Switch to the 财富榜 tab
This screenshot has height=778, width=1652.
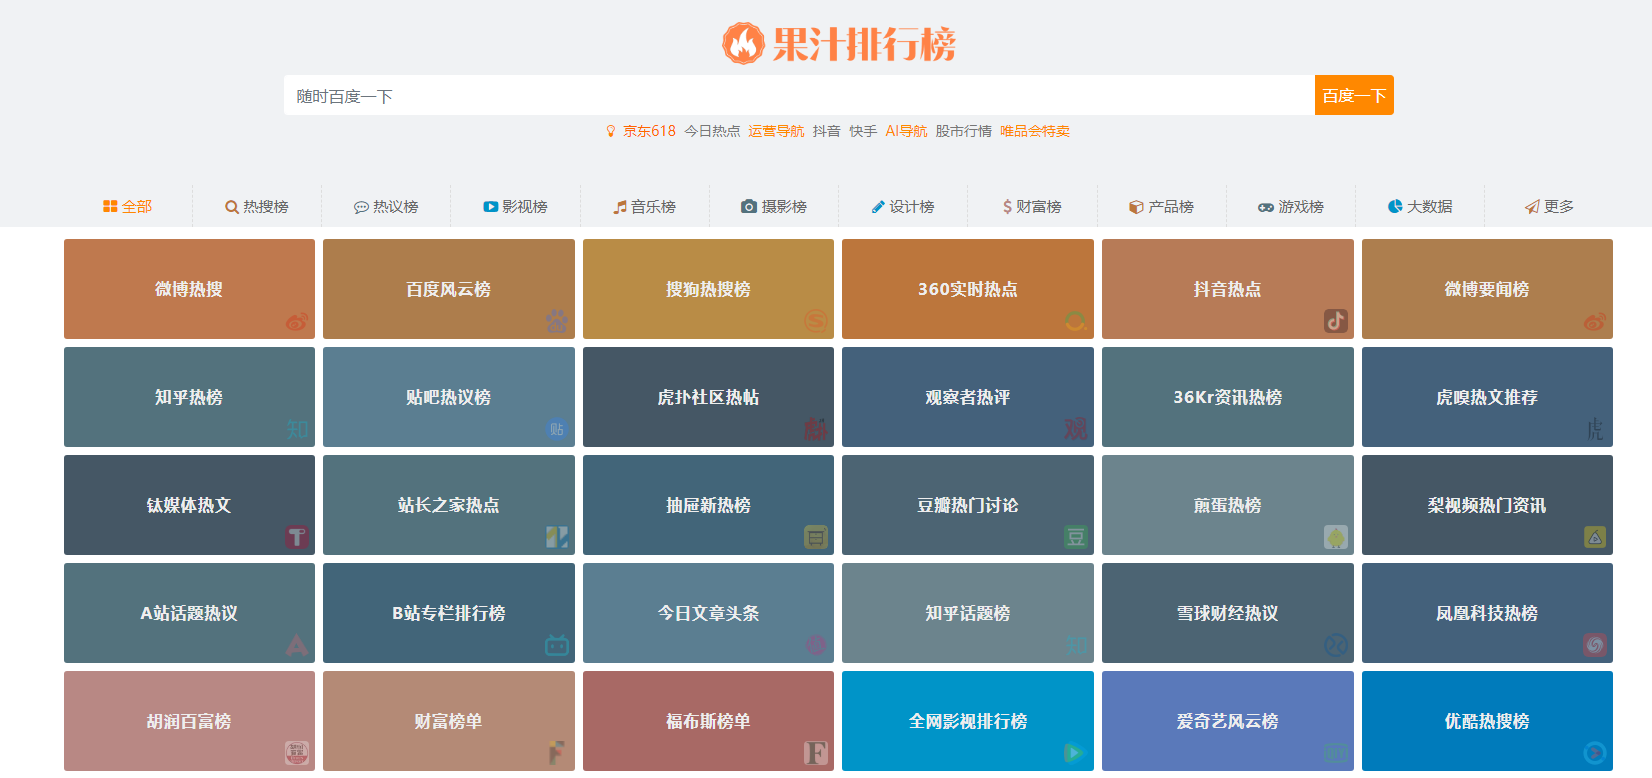1032,206
